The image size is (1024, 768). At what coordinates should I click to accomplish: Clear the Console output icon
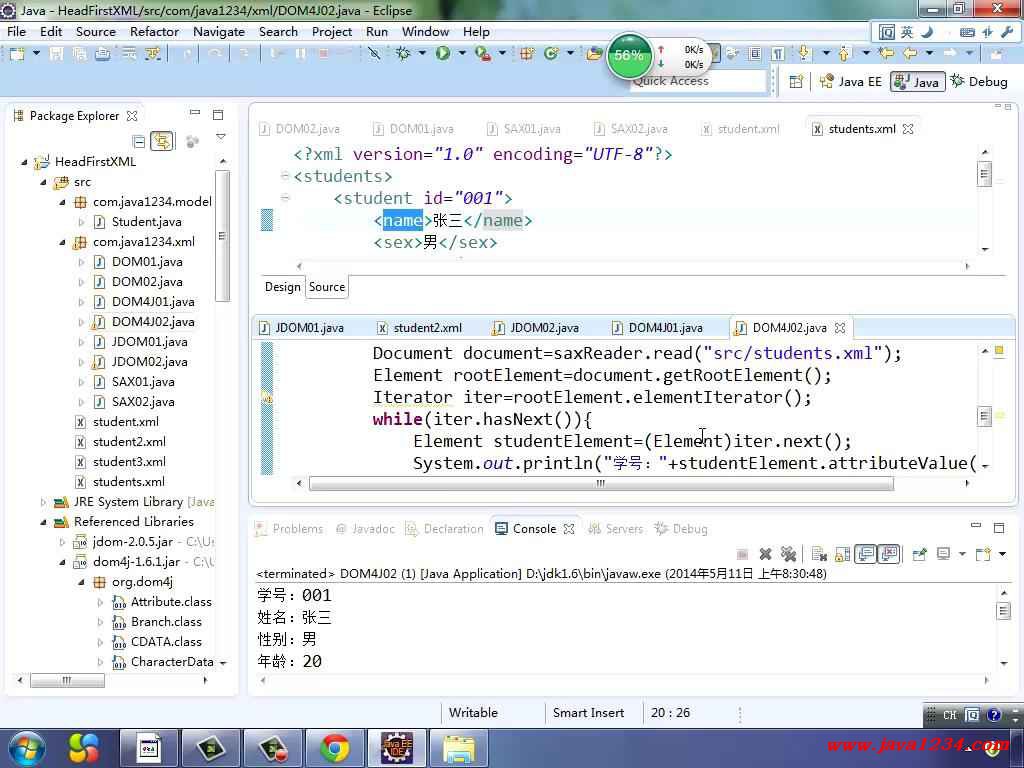[x=819, y=554]
